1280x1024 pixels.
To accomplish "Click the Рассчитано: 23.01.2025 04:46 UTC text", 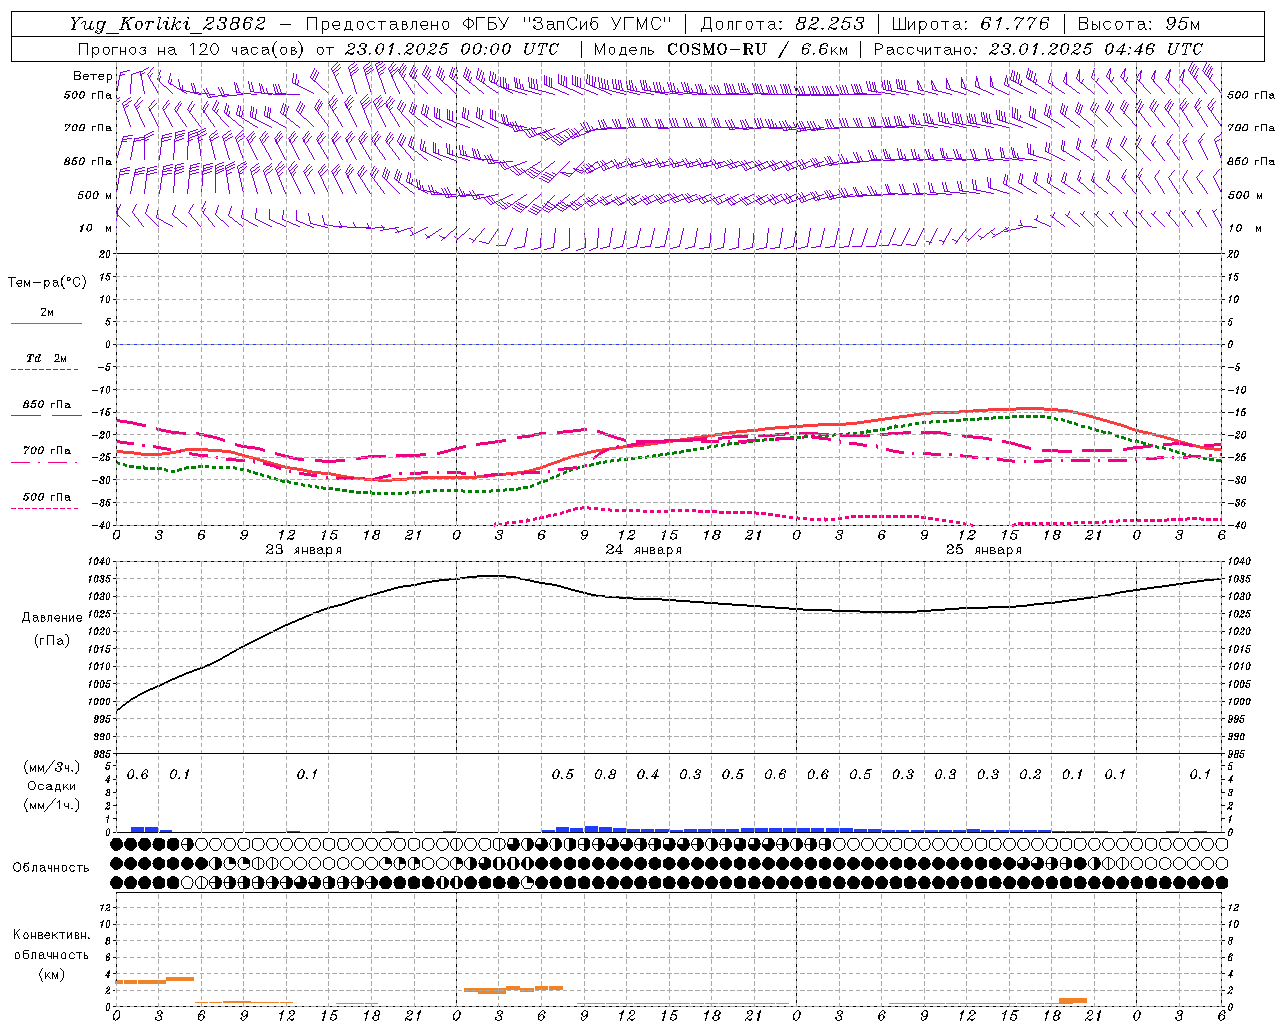I will point(1038,49).
